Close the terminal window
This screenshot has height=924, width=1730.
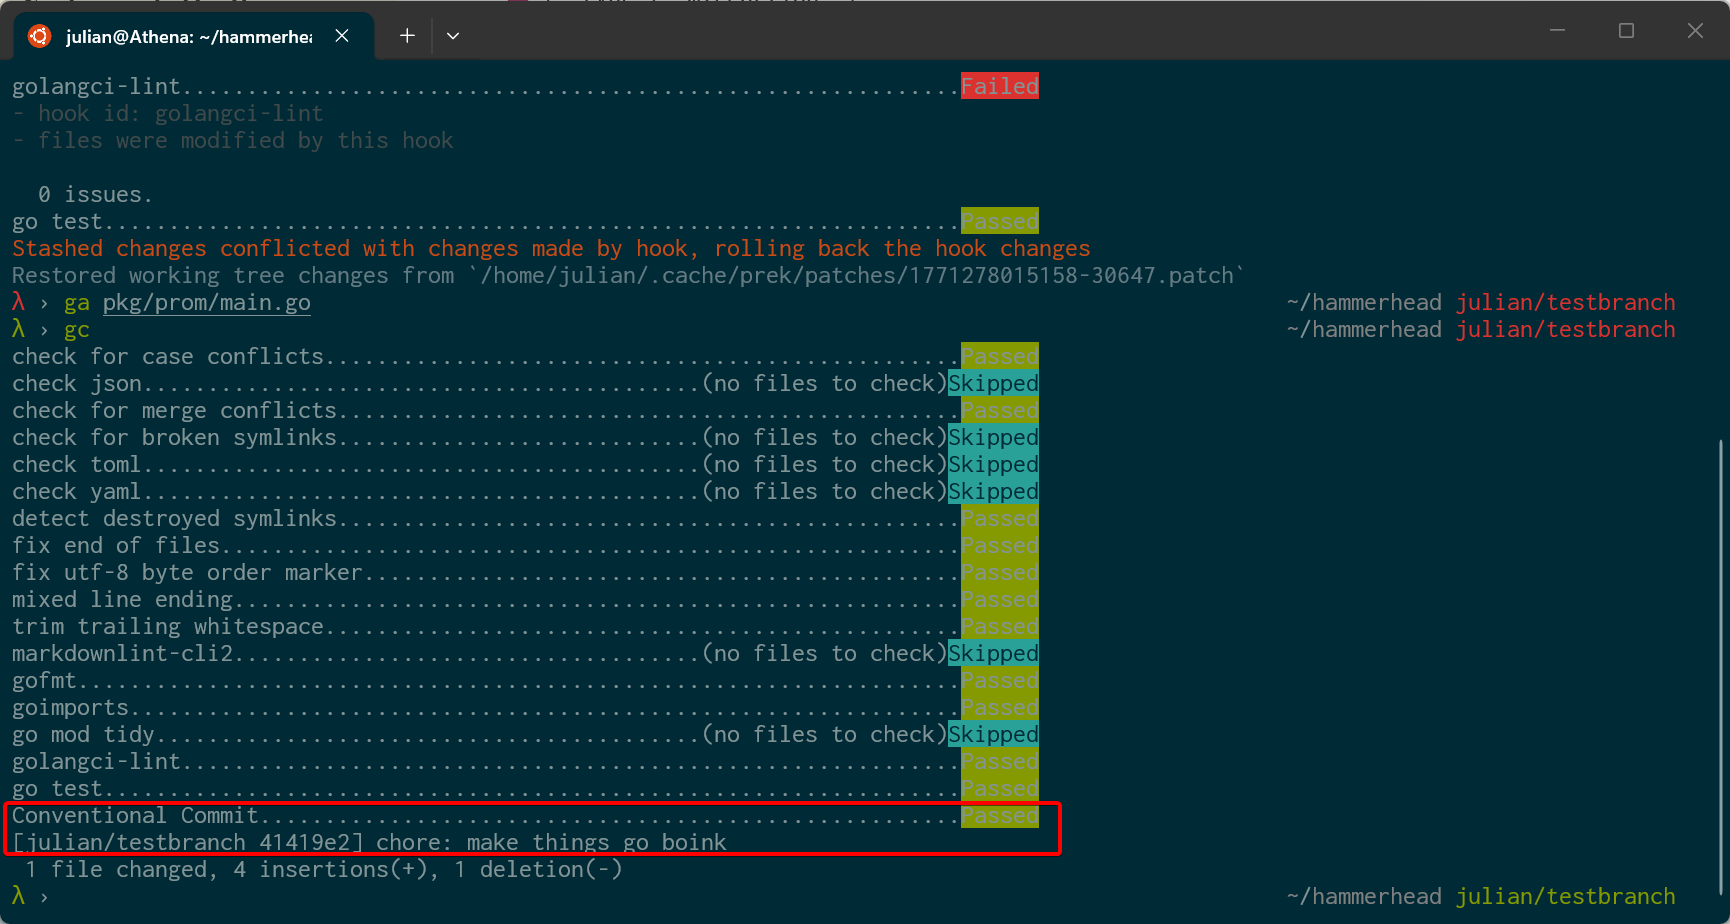(x=1695, y=31)
